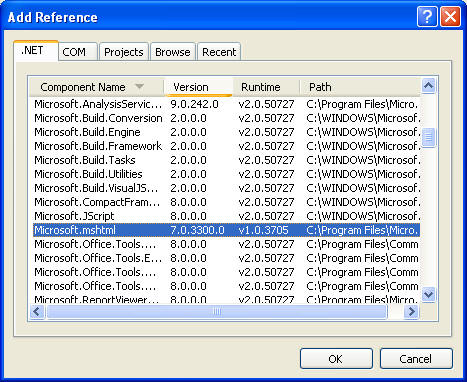Click the vertical scrollbar thumb

click(x=428, y=137)
